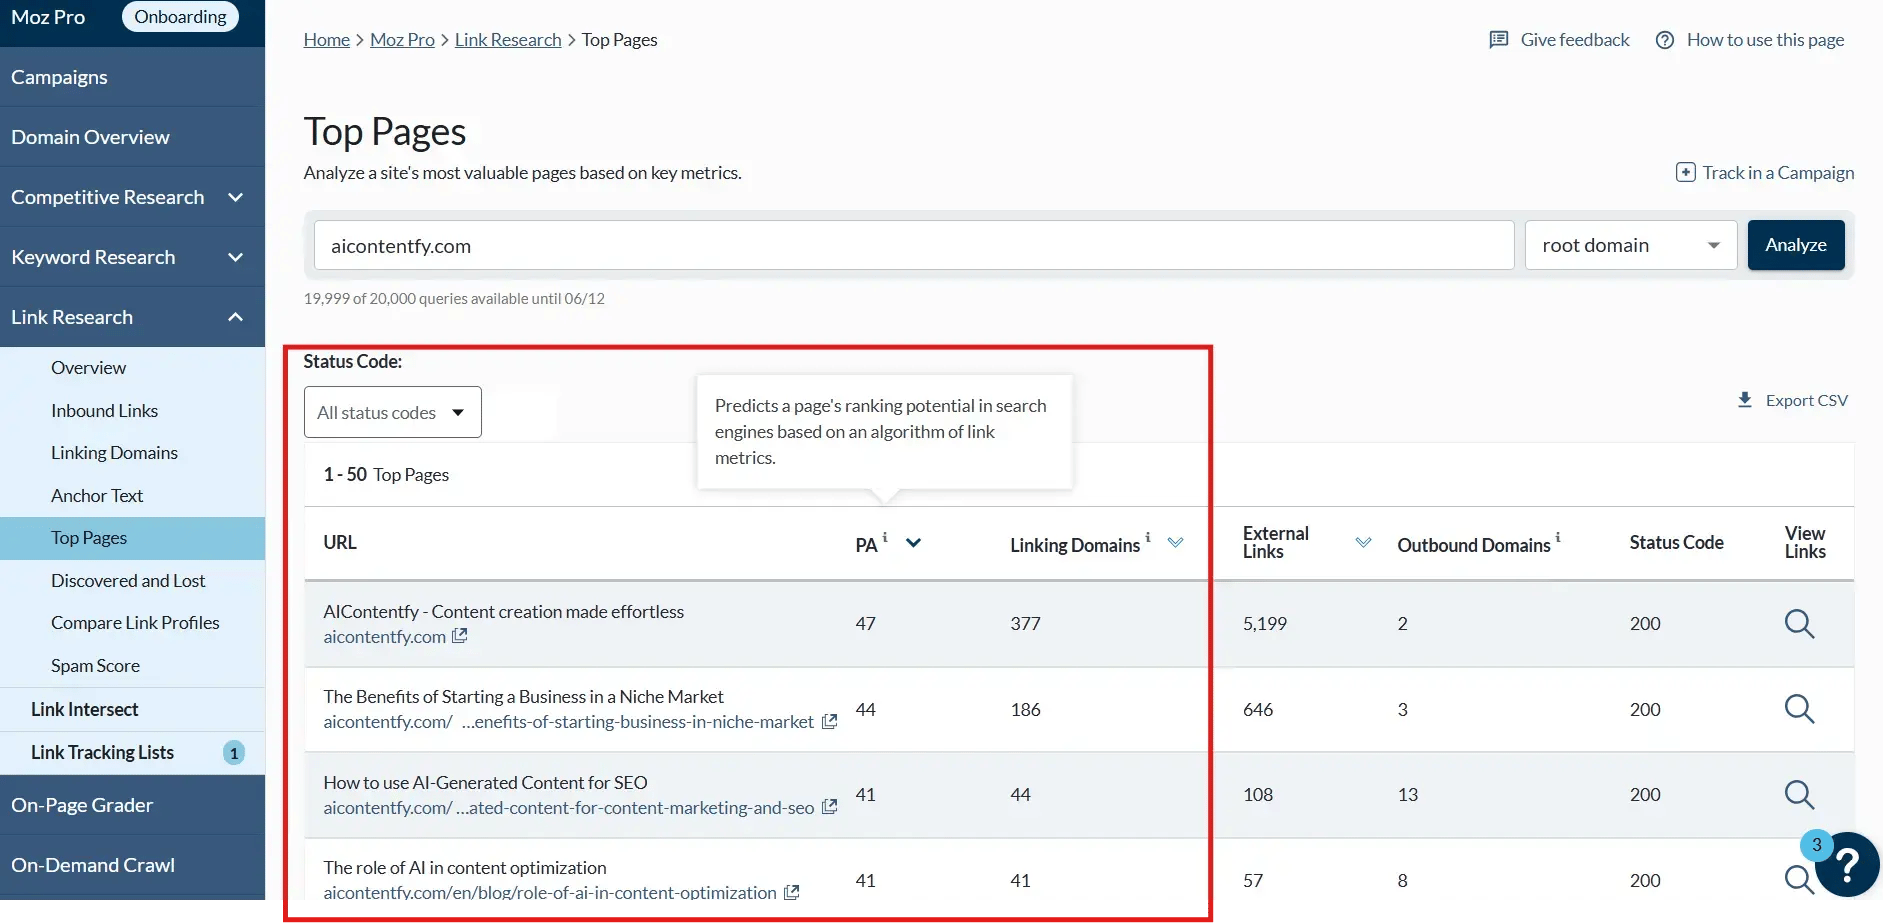Open All status codes dropdown
The image size is (1883, 923).
393,412
